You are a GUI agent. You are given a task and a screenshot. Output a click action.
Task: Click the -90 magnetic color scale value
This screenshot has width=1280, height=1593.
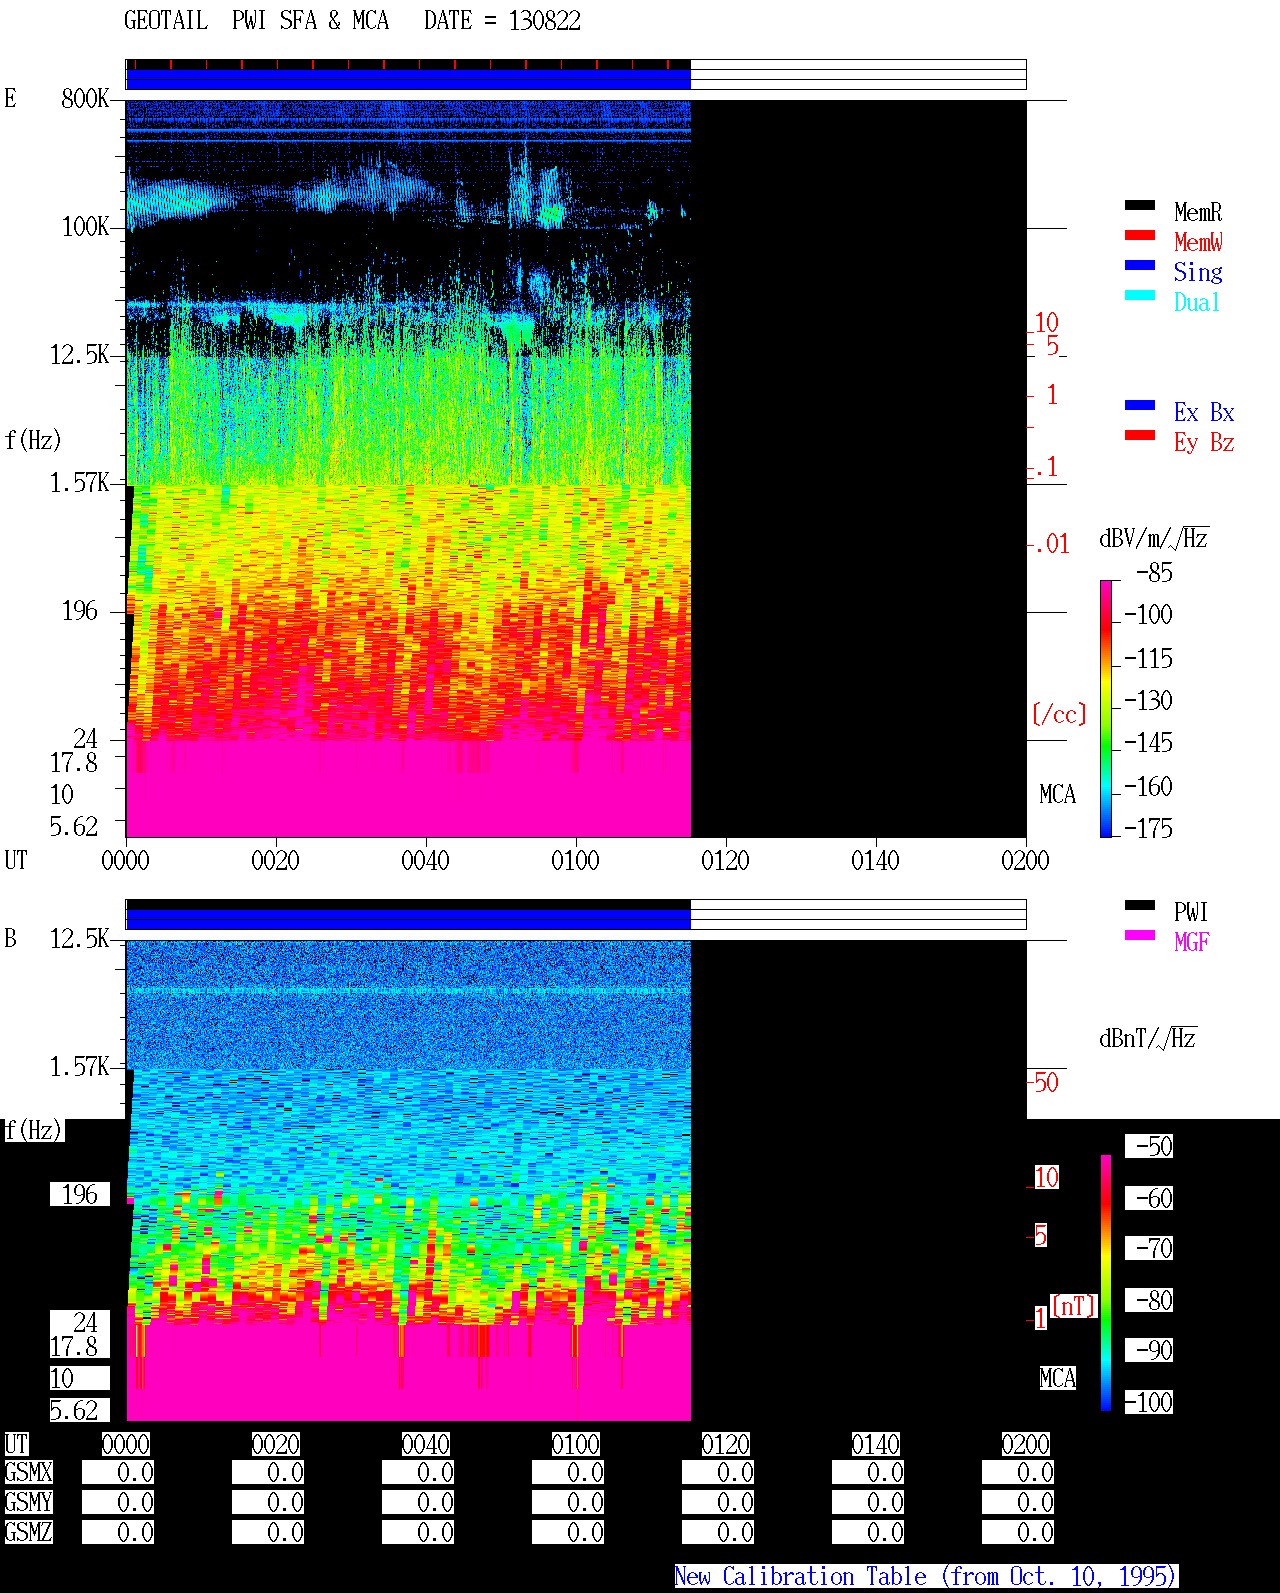1149,1350
